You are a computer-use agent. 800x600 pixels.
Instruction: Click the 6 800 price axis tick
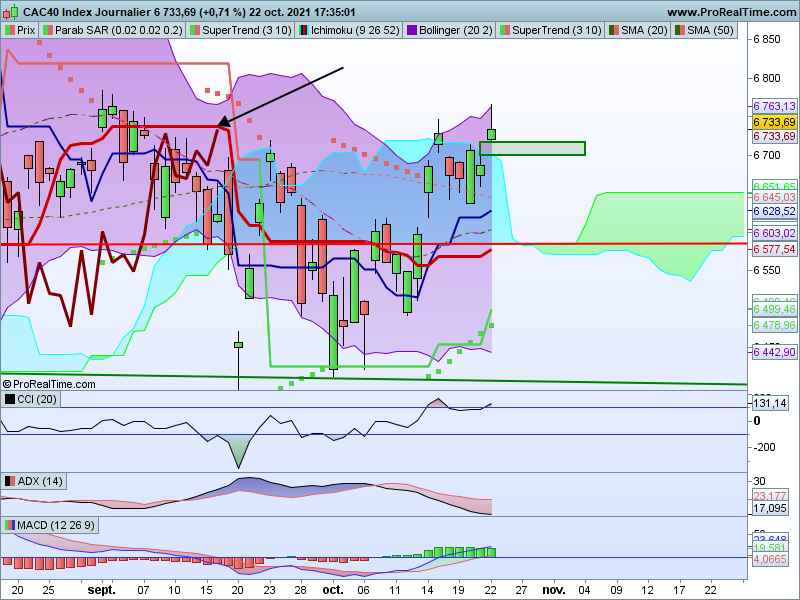pos(767,78)
